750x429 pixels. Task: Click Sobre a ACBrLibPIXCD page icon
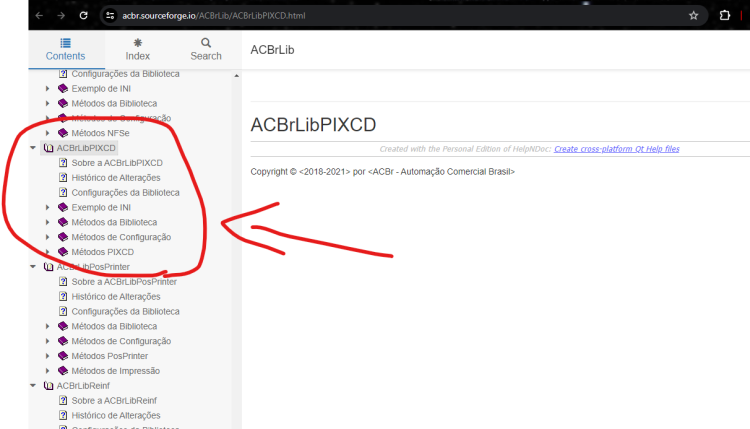click(x=63, y=163)
